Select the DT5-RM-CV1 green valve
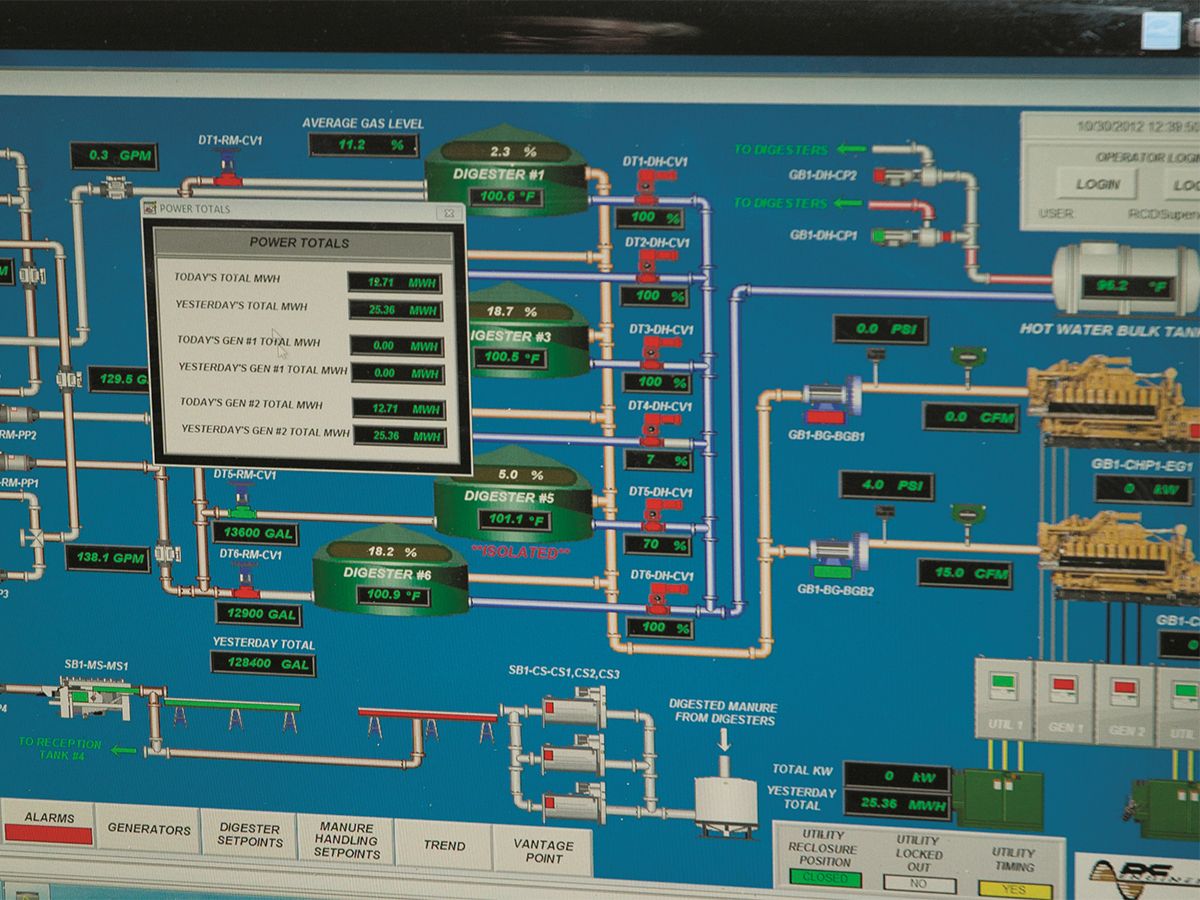1200x900 pixels. [241, 497]
